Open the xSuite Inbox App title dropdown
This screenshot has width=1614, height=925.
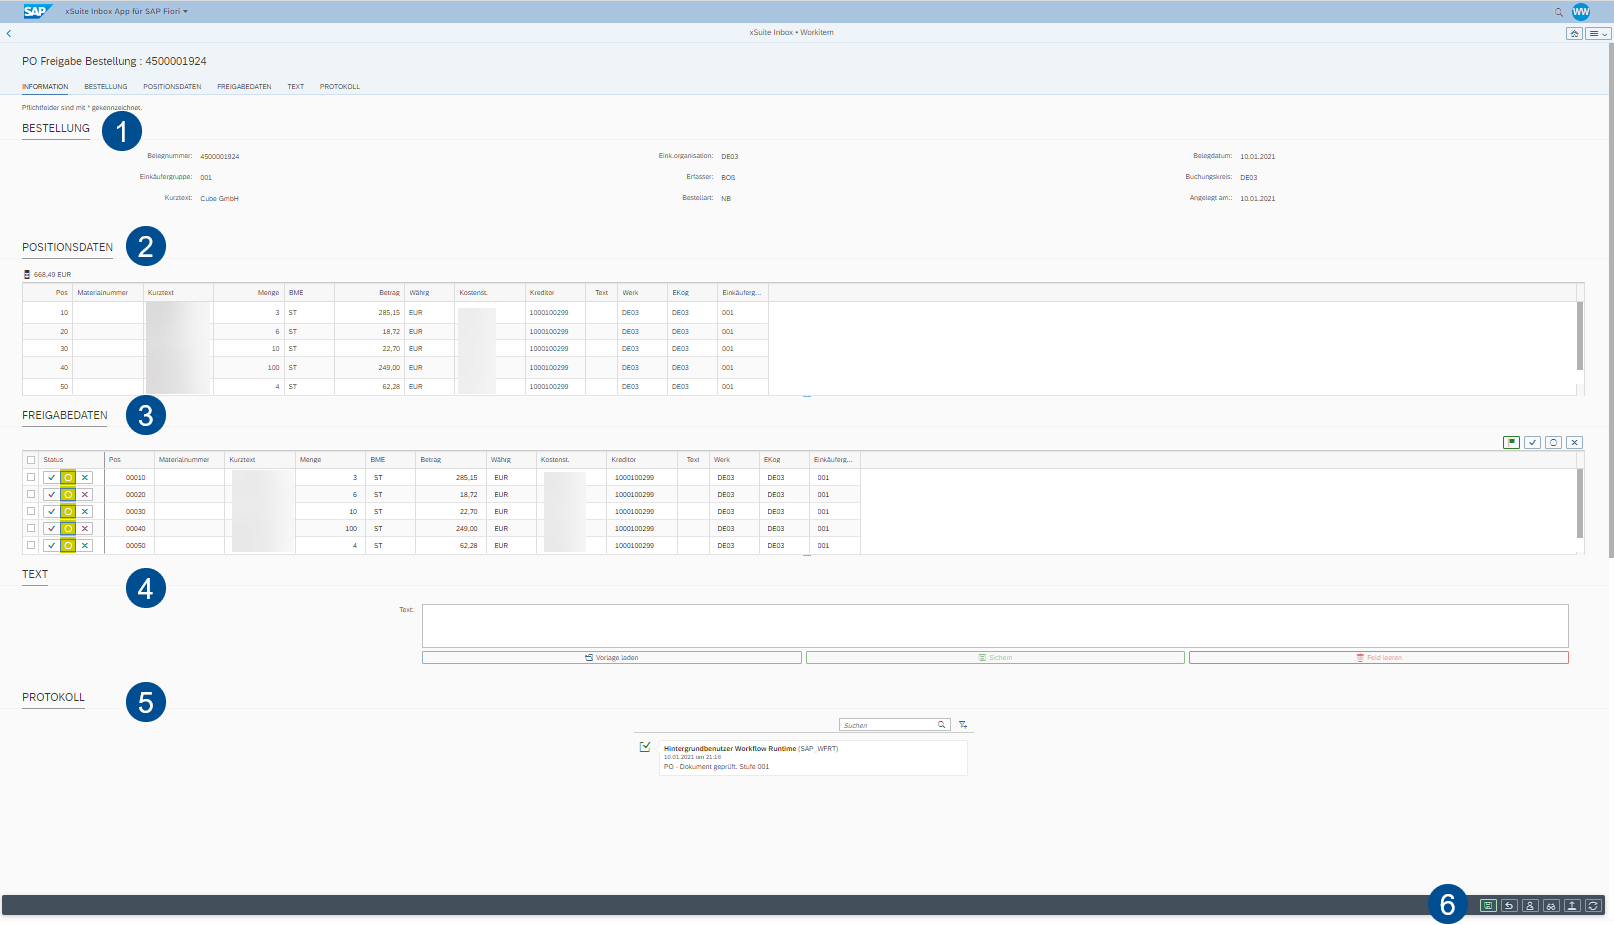tap(125, 11)
